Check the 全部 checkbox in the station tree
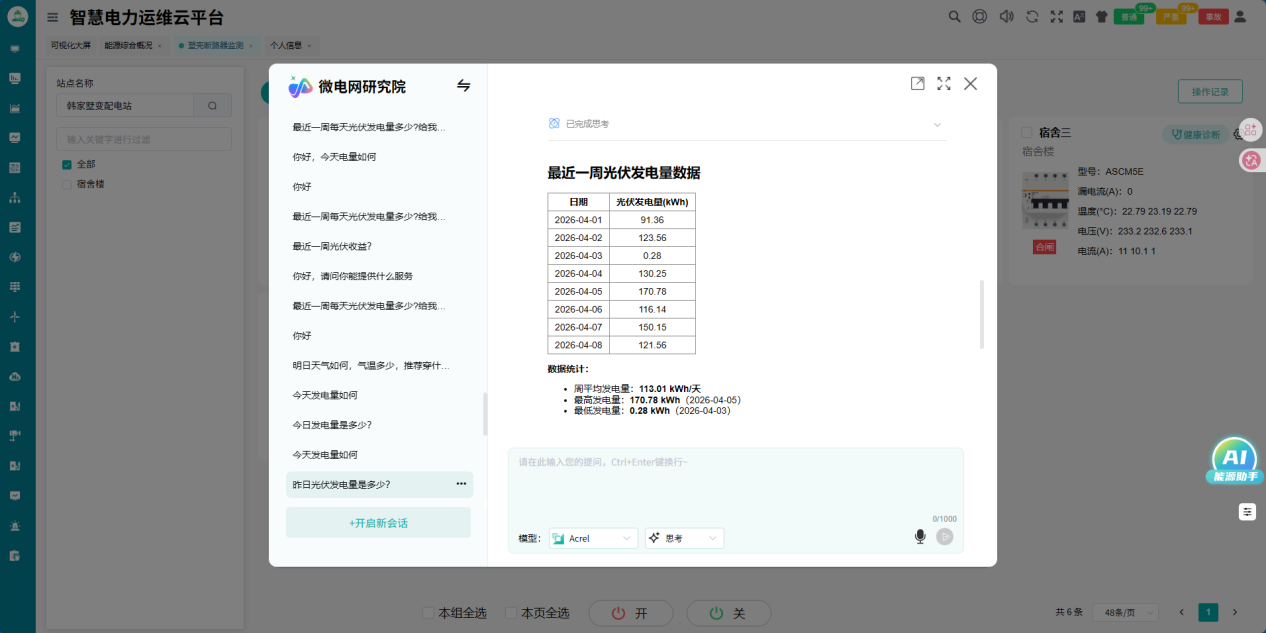The height and width of the screenshot is (633, 1266). tap(67, 164)
